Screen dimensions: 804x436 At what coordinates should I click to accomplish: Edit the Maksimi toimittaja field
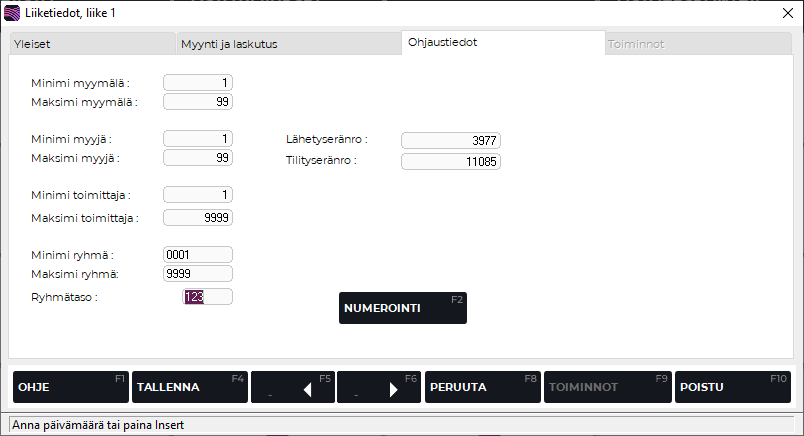point(198,216)
